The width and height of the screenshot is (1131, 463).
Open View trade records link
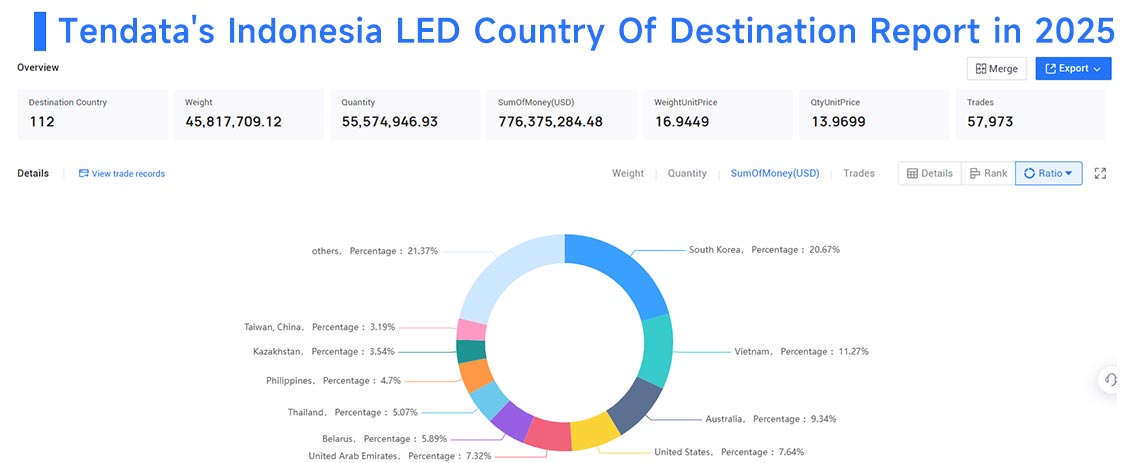click(x=128, y=174)
